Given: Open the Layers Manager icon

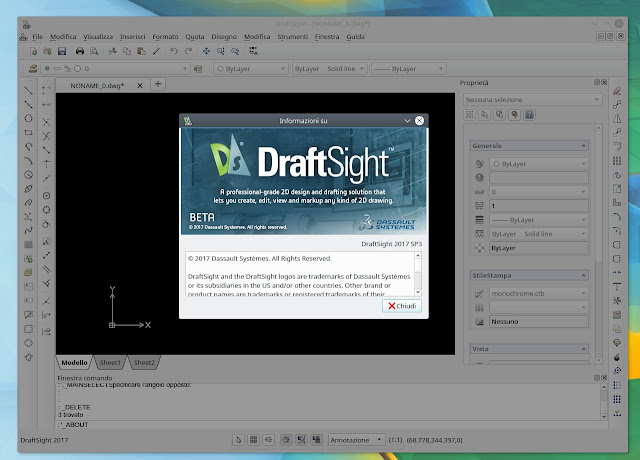Looking at the screenshot, I should tap(33, 69).
